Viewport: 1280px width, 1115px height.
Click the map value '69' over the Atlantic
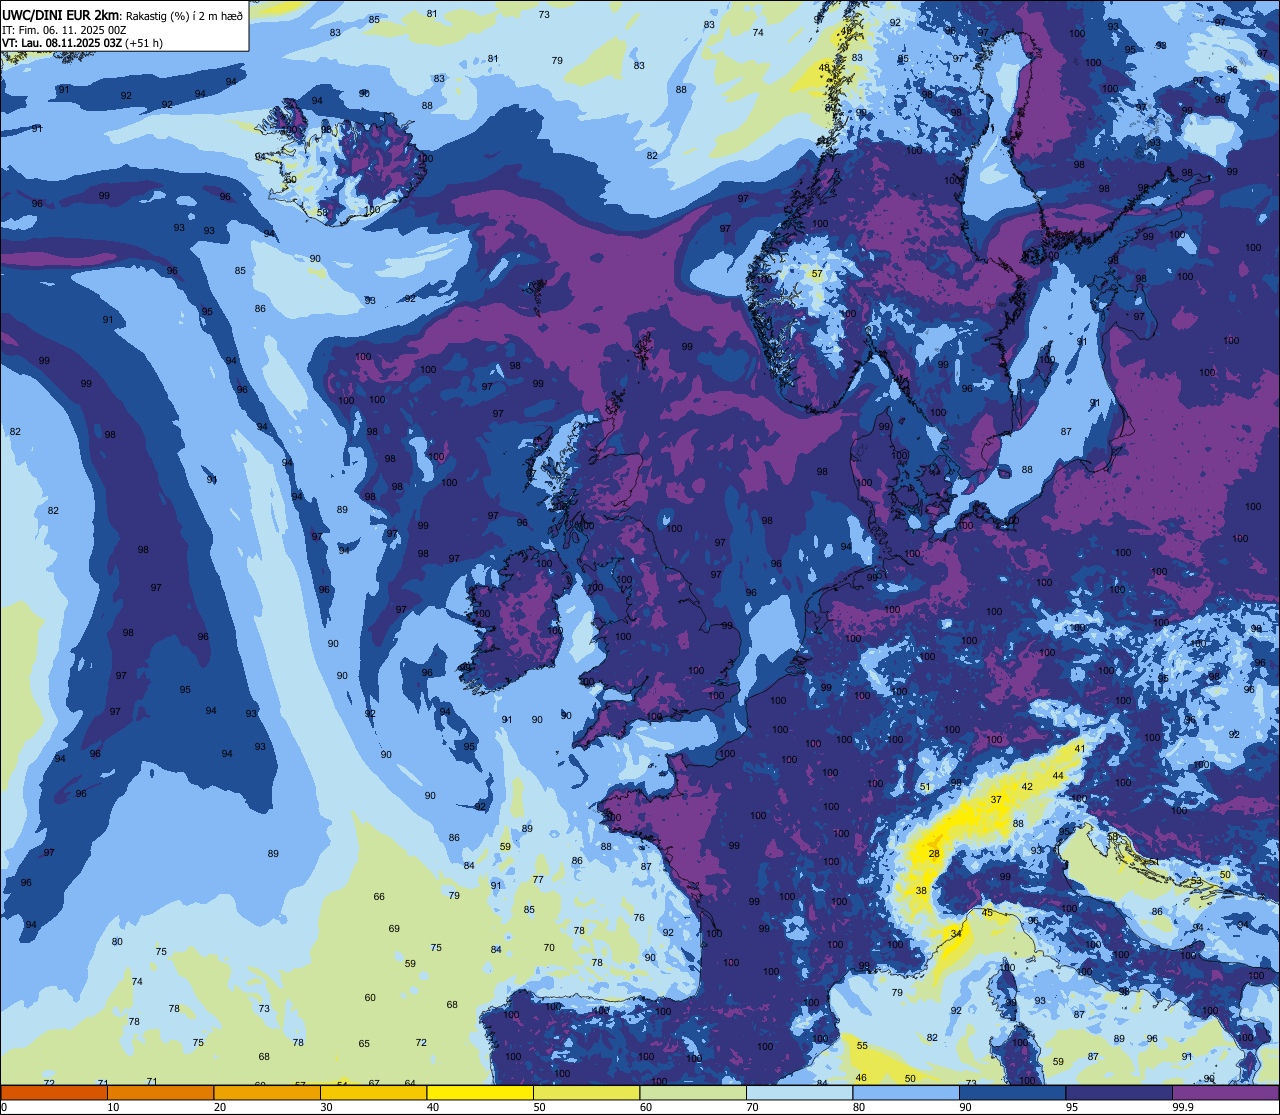(x=394, y=928)
